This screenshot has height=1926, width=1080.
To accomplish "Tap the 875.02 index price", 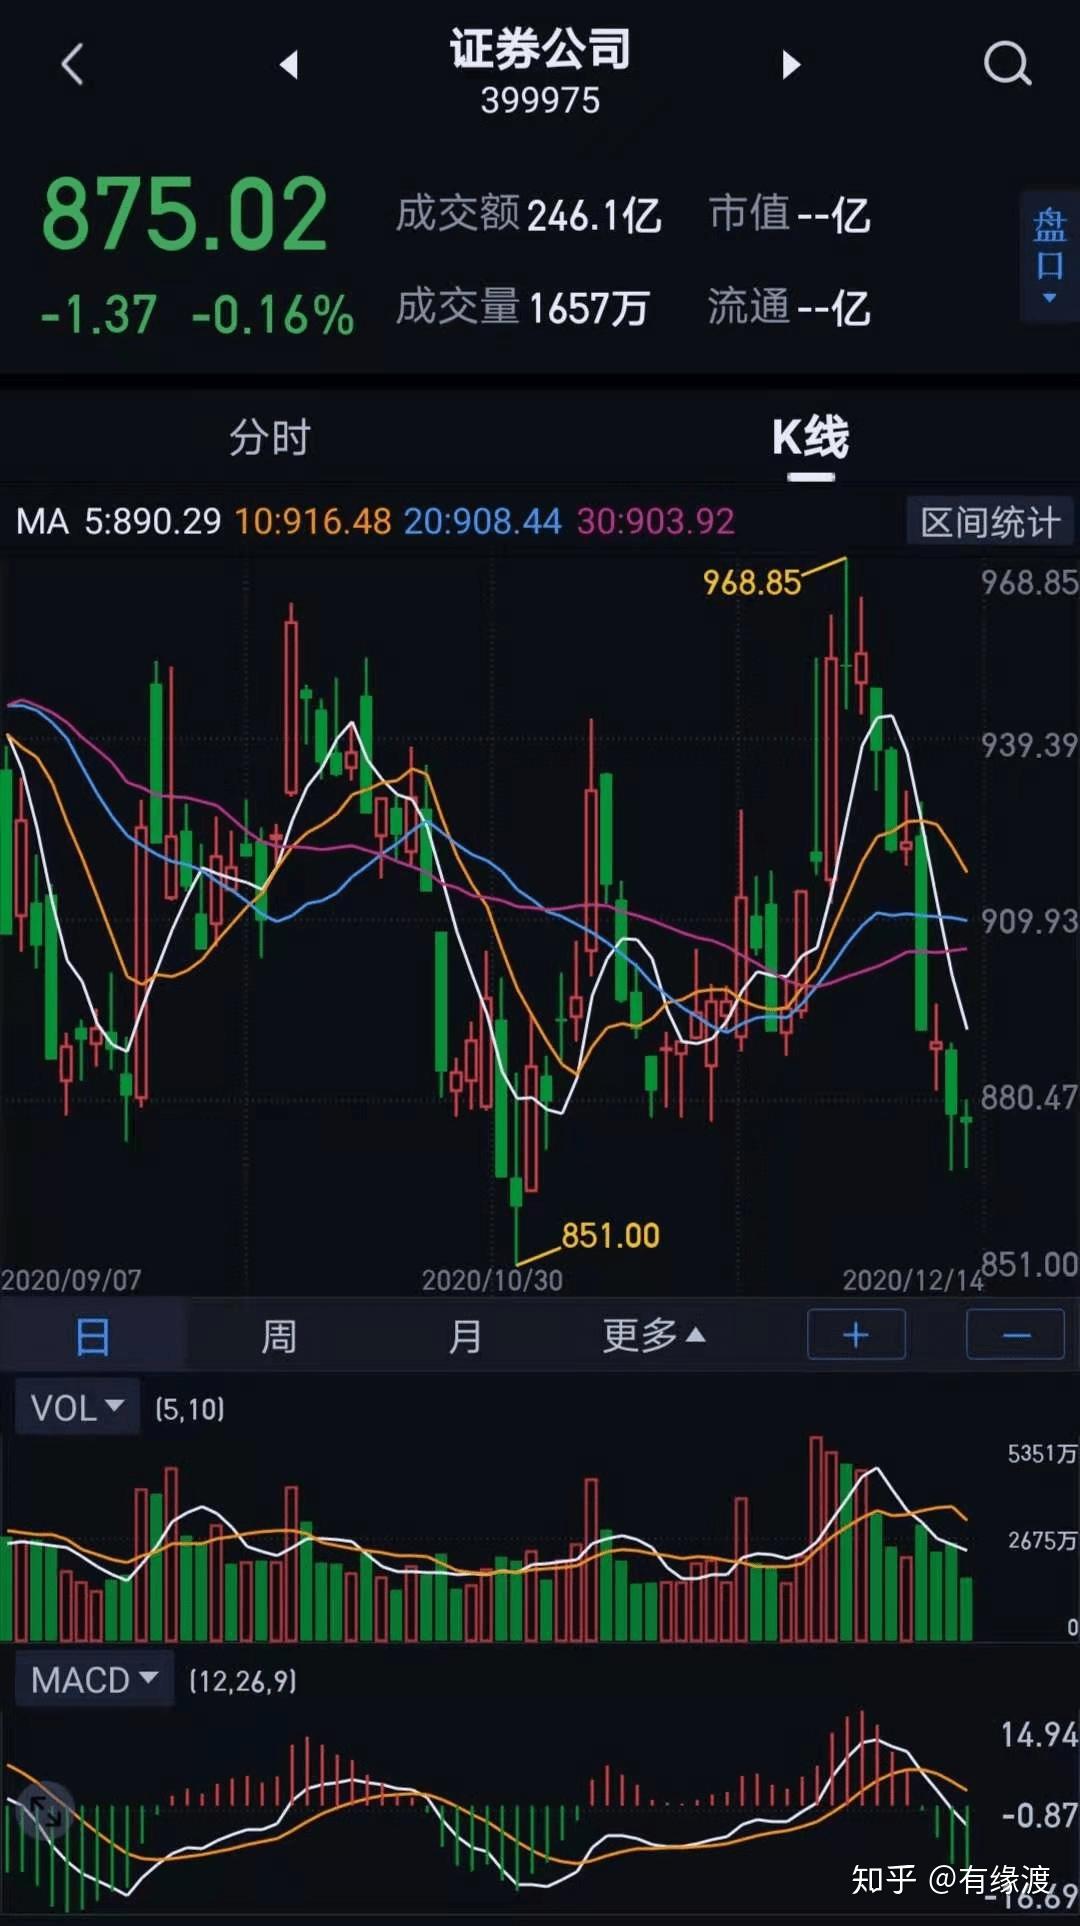I will point(185,214).
